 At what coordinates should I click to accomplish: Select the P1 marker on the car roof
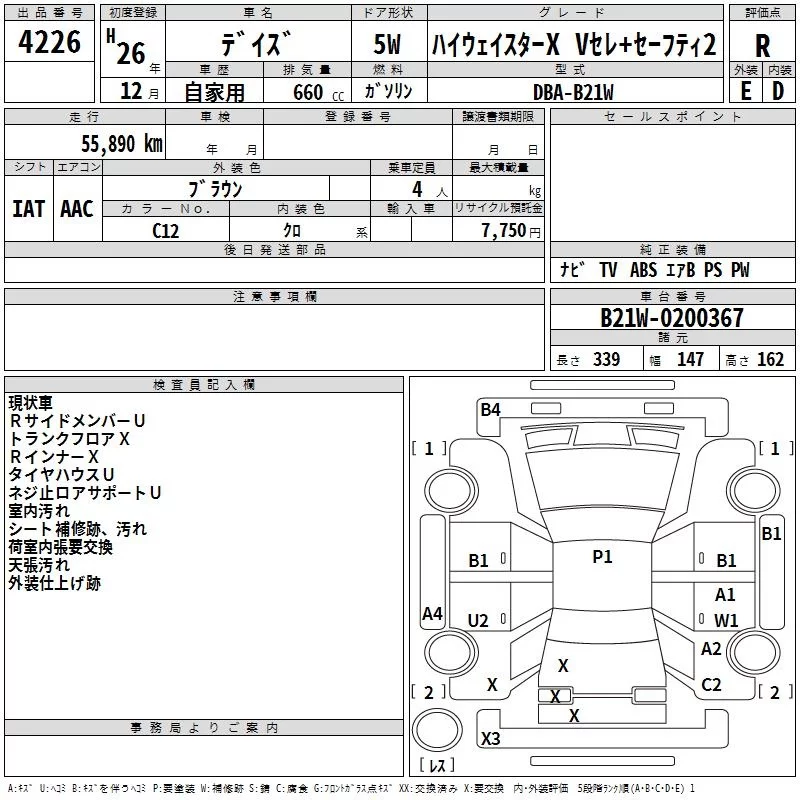[x=602, y=557]
